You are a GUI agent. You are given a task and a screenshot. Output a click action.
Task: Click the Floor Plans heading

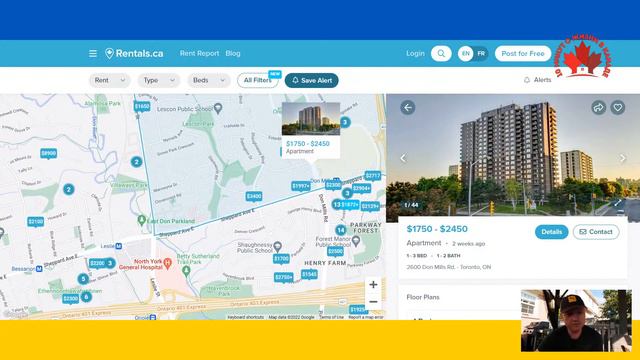click(x=423, y=297)
